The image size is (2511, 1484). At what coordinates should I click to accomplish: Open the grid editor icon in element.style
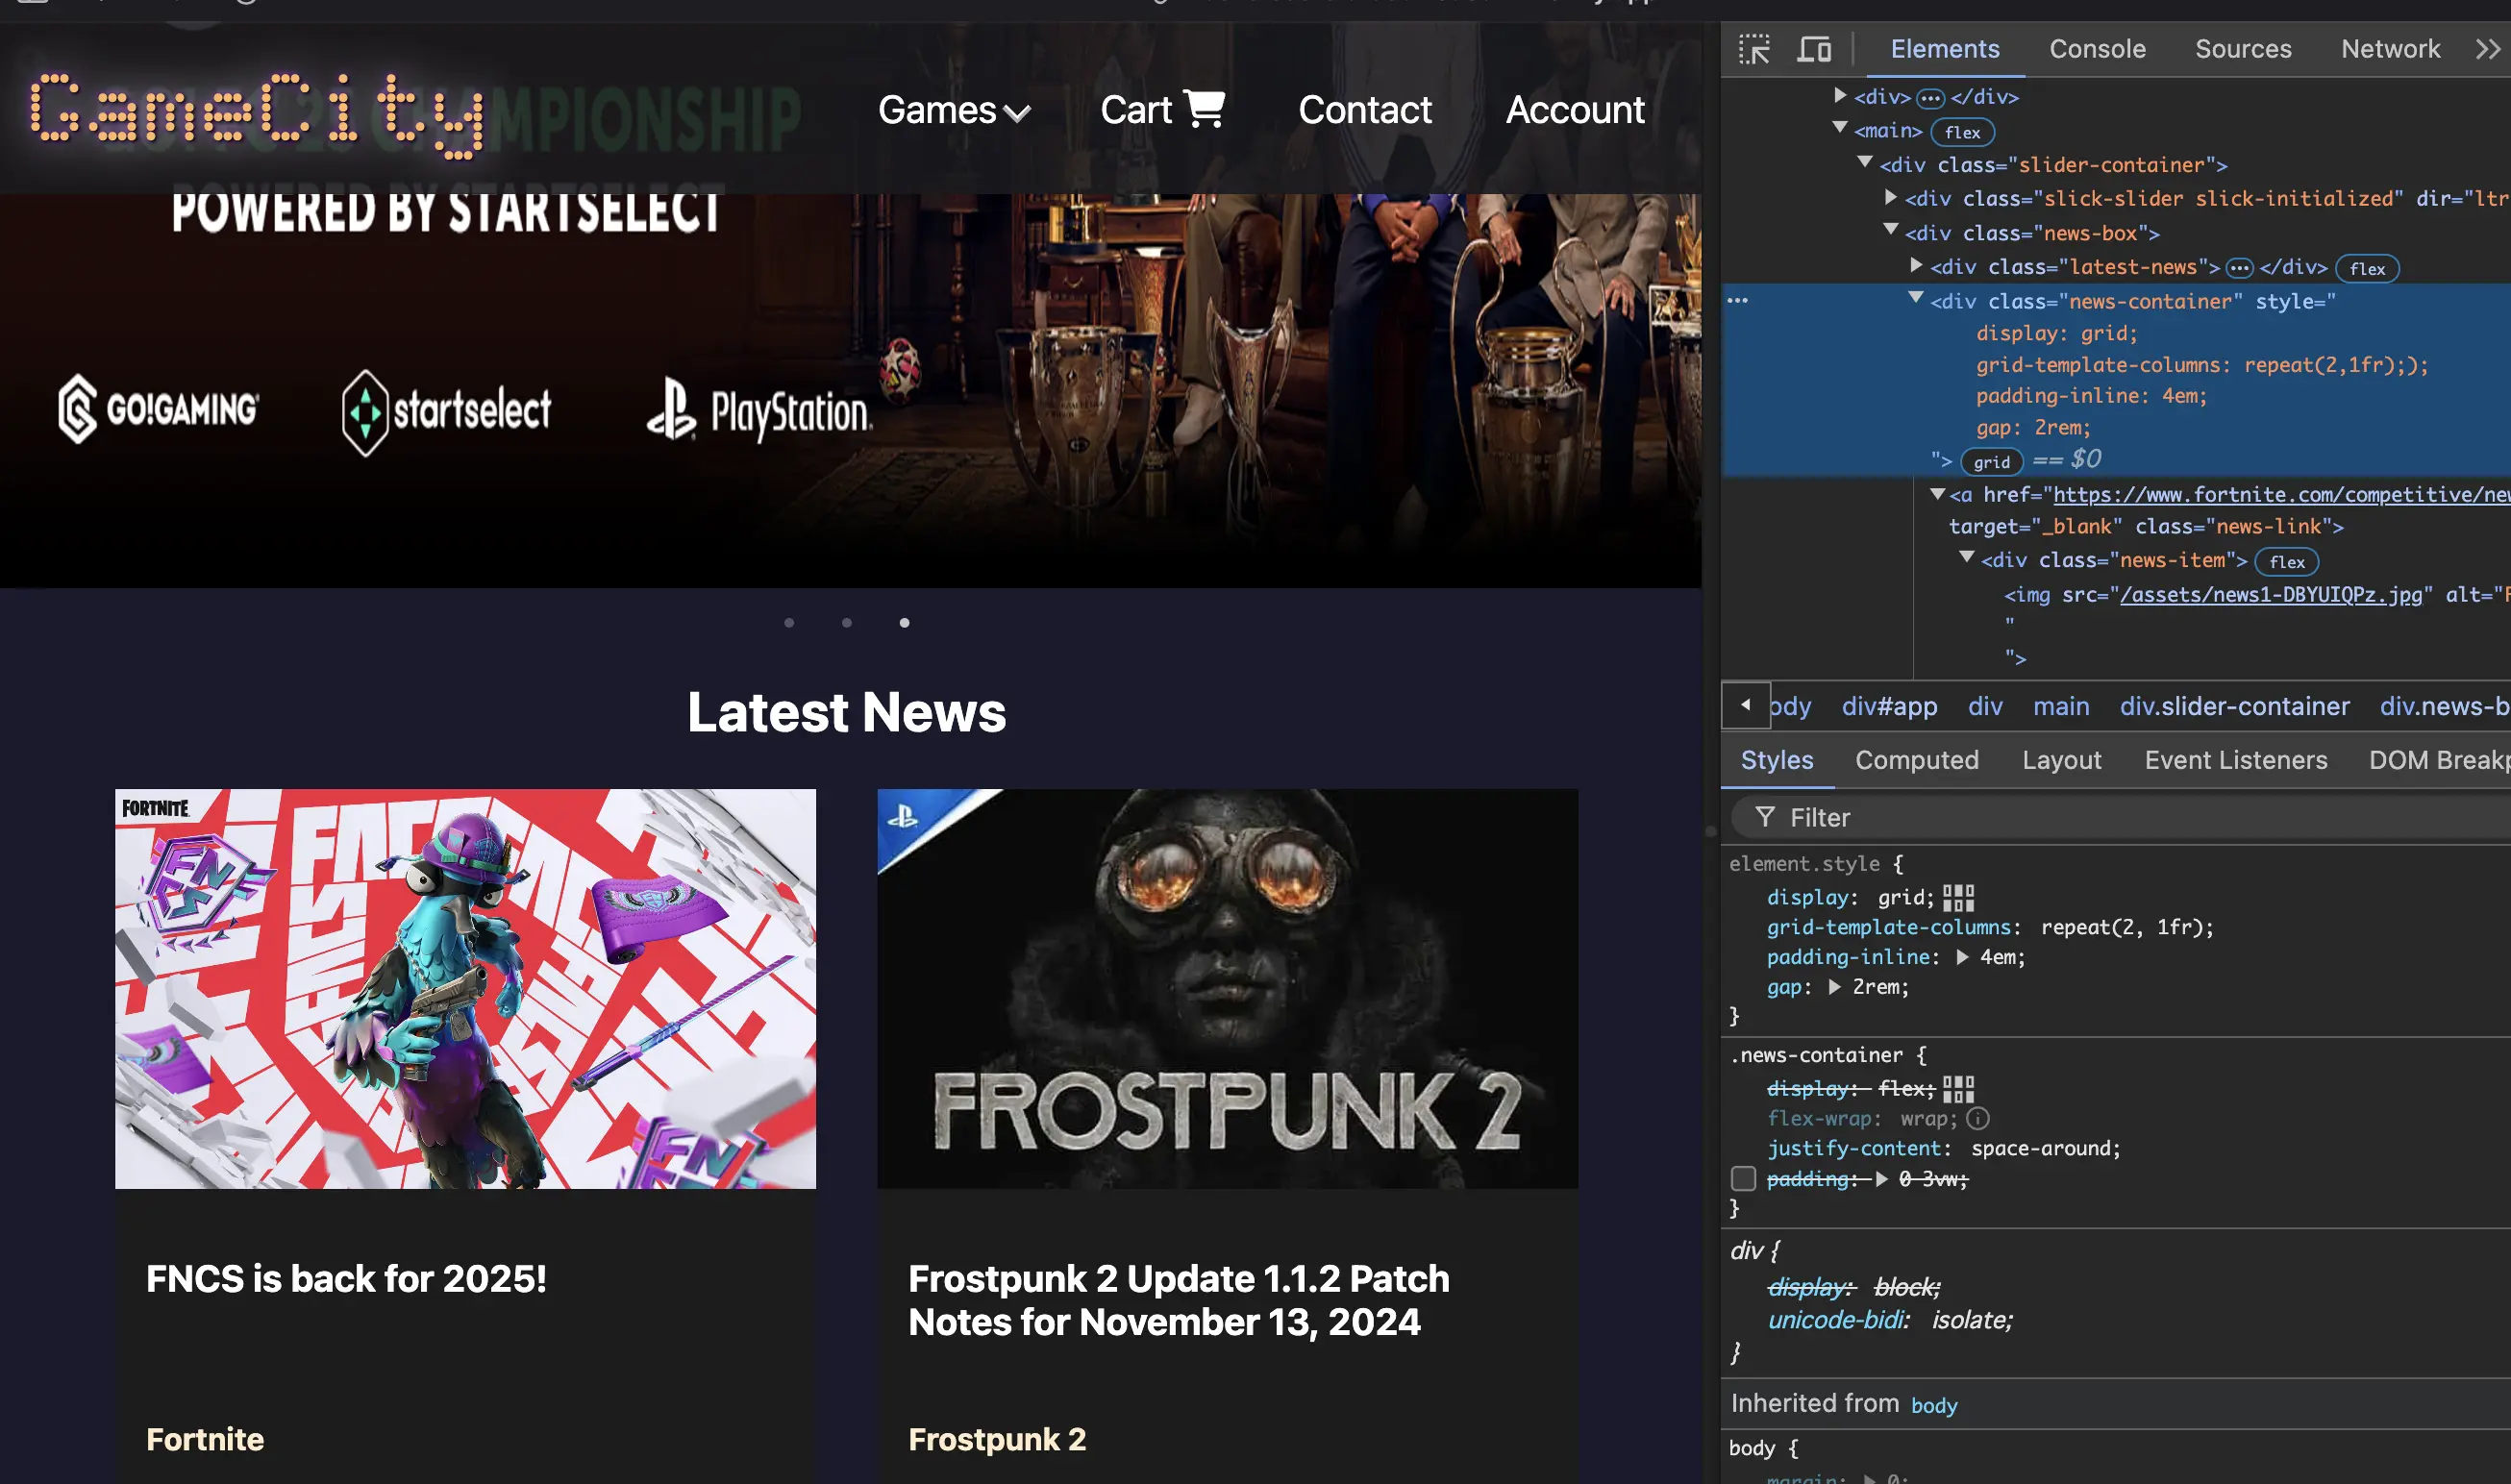pos(1958,898)
